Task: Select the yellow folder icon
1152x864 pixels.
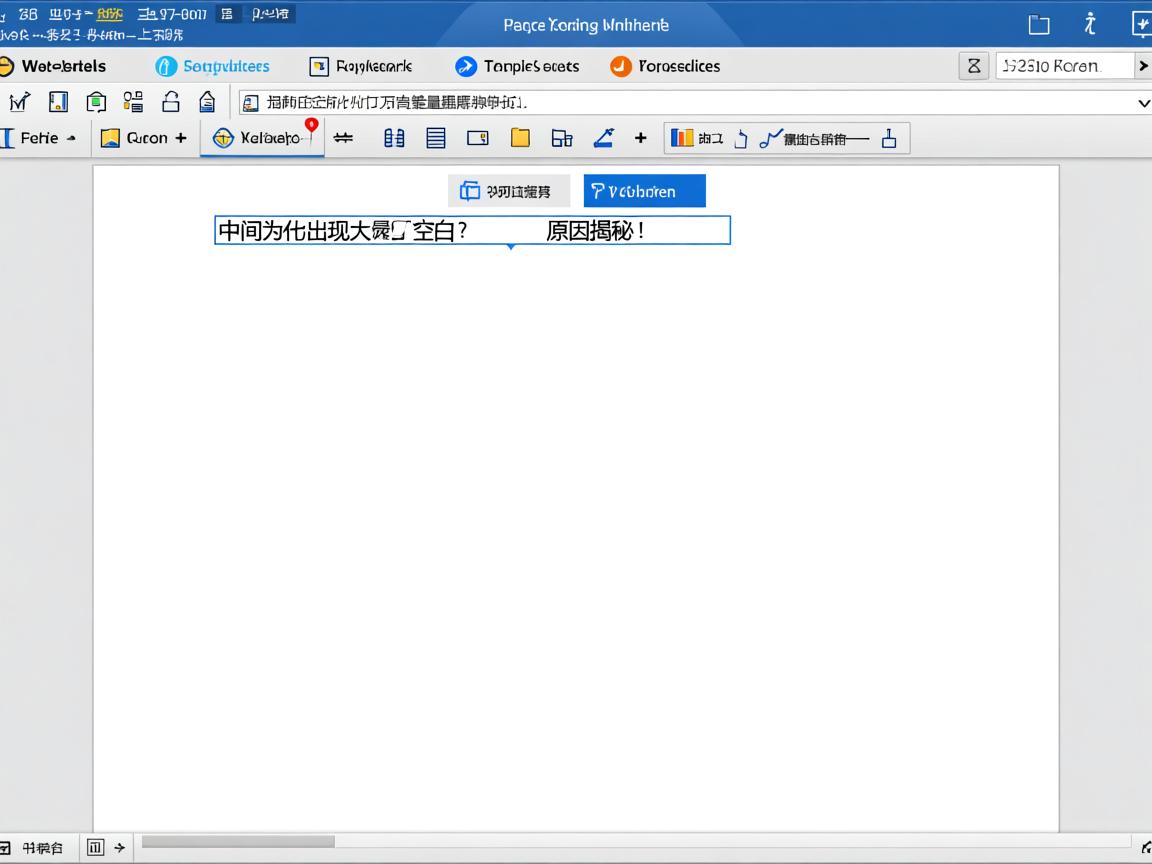Action: 520,138
